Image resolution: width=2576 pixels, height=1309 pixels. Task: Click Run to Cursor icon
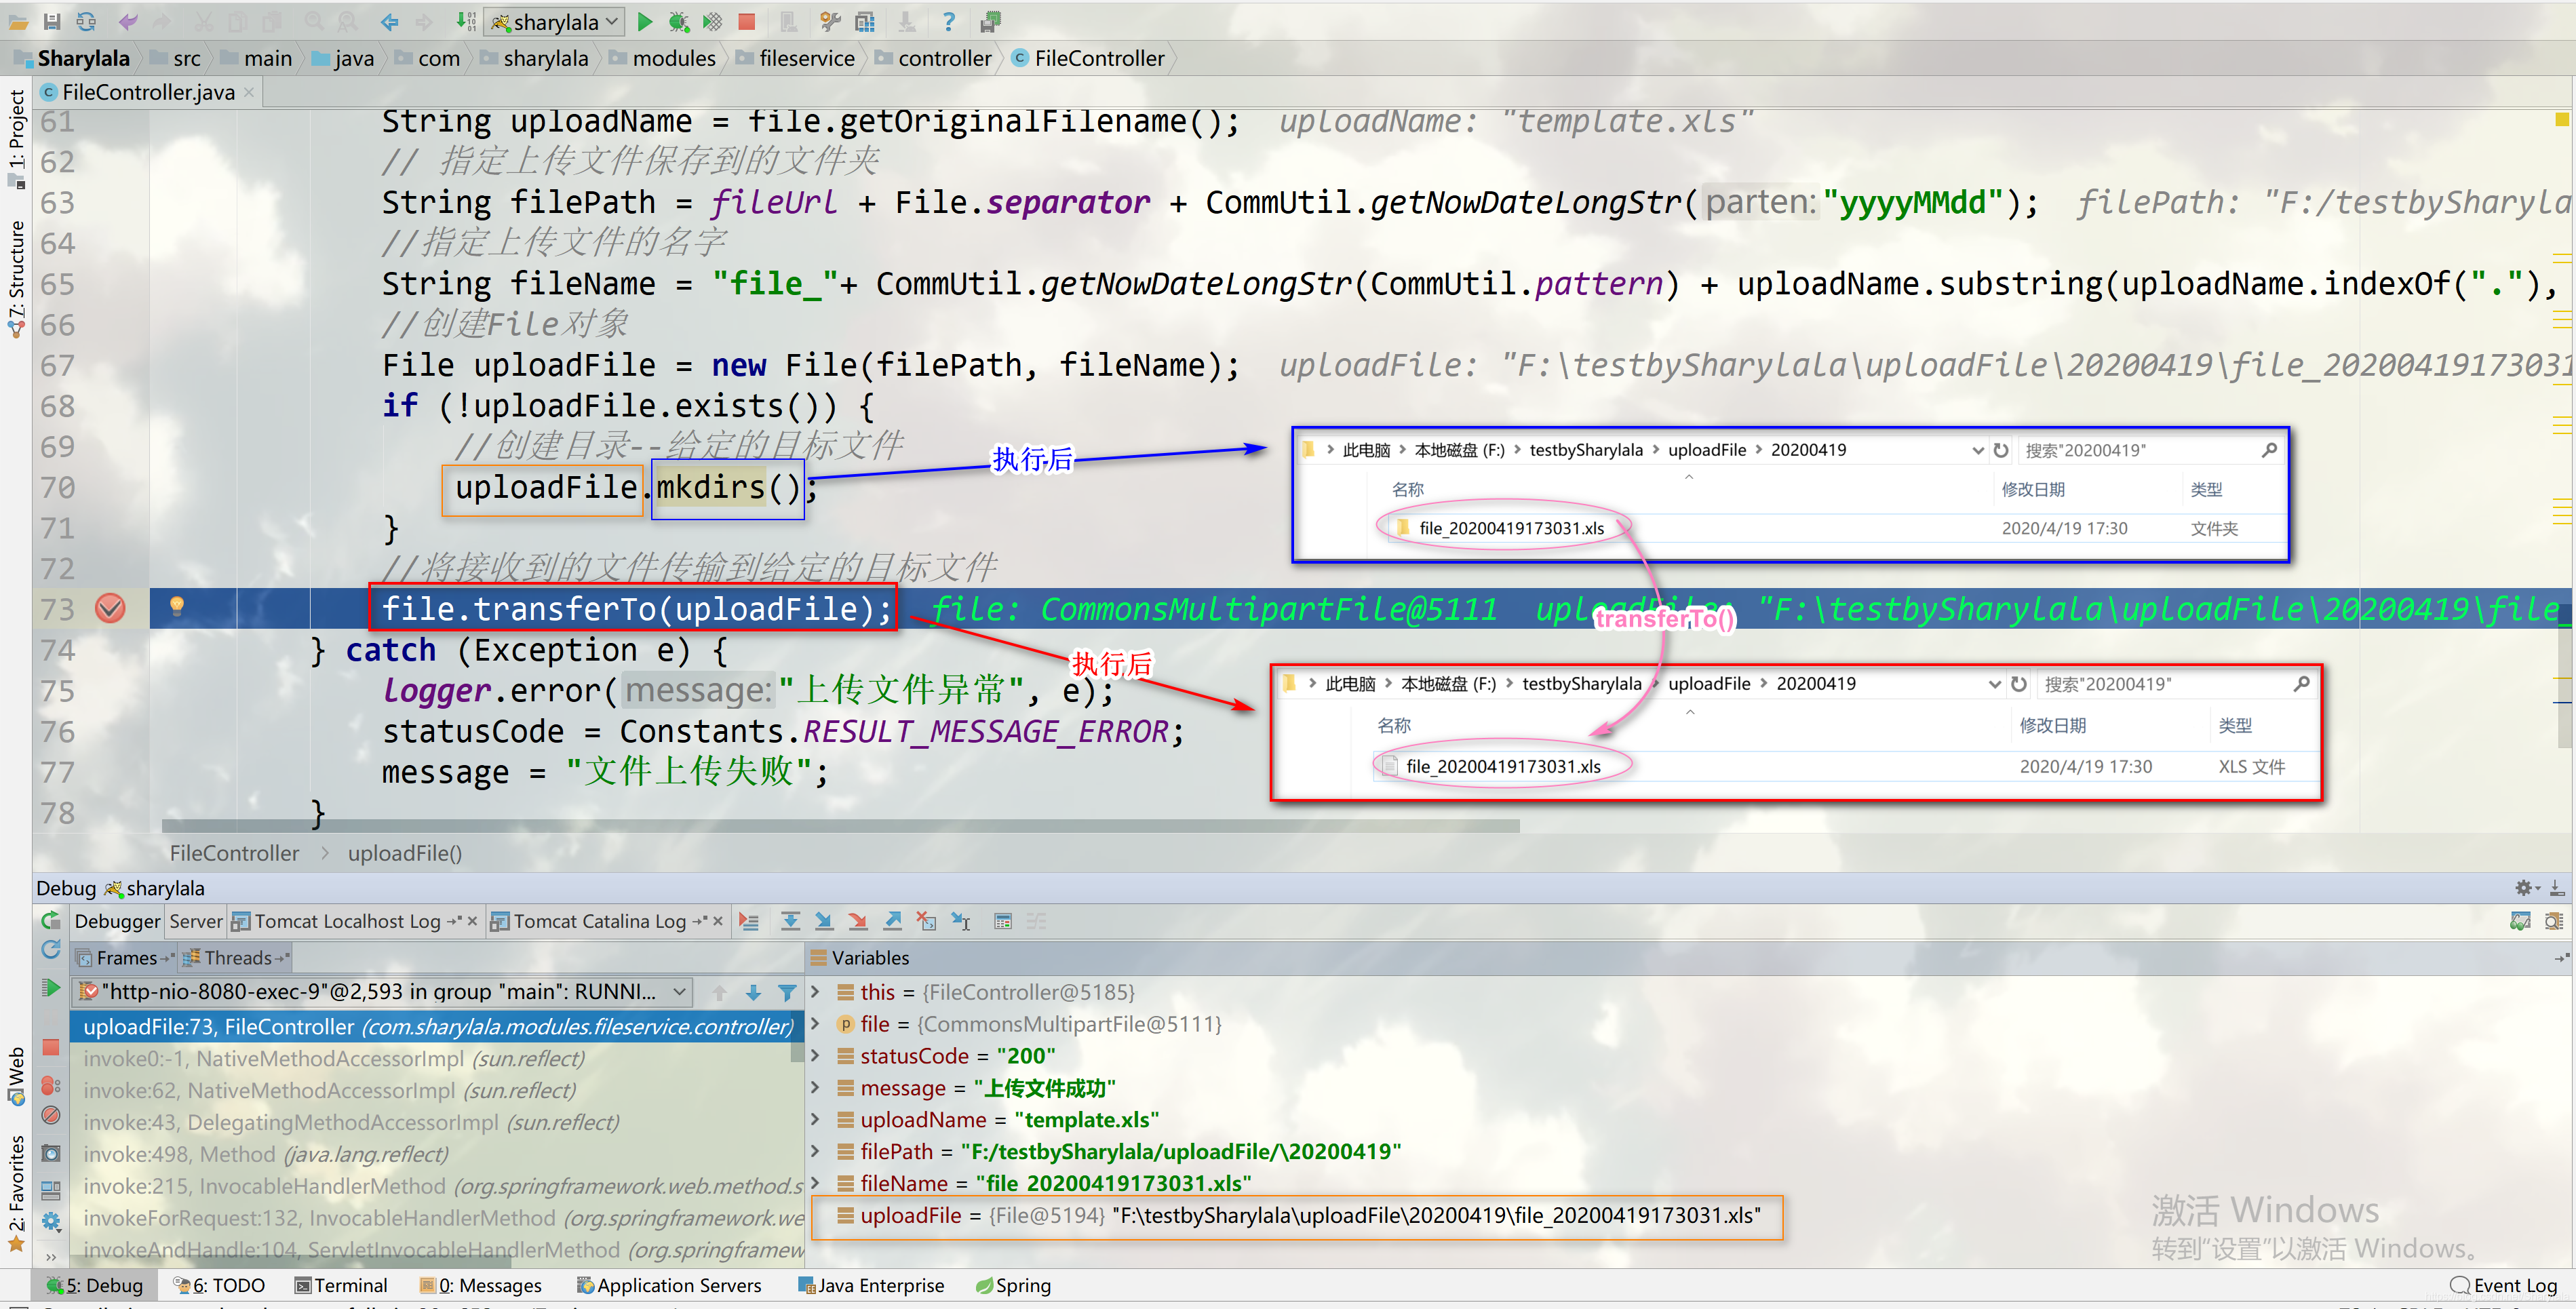click(961, 921)
